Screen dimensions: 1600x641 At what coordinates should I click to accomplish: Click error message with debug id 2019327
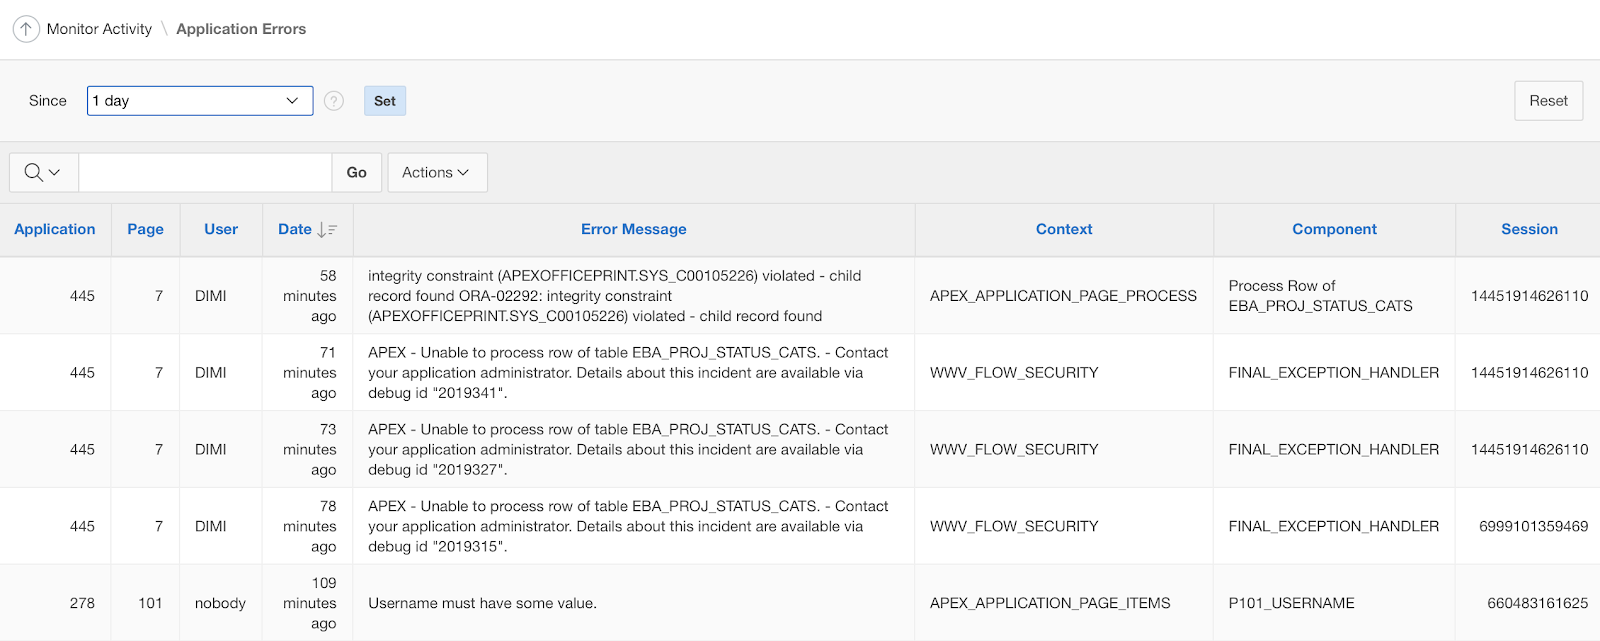point(628,450)
